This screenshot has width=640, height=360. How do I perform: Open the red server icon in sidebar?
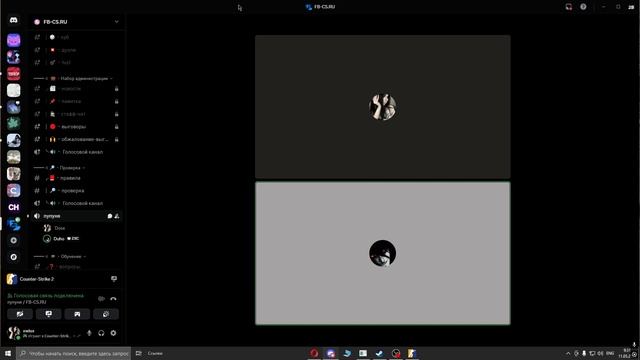point(13,73)
